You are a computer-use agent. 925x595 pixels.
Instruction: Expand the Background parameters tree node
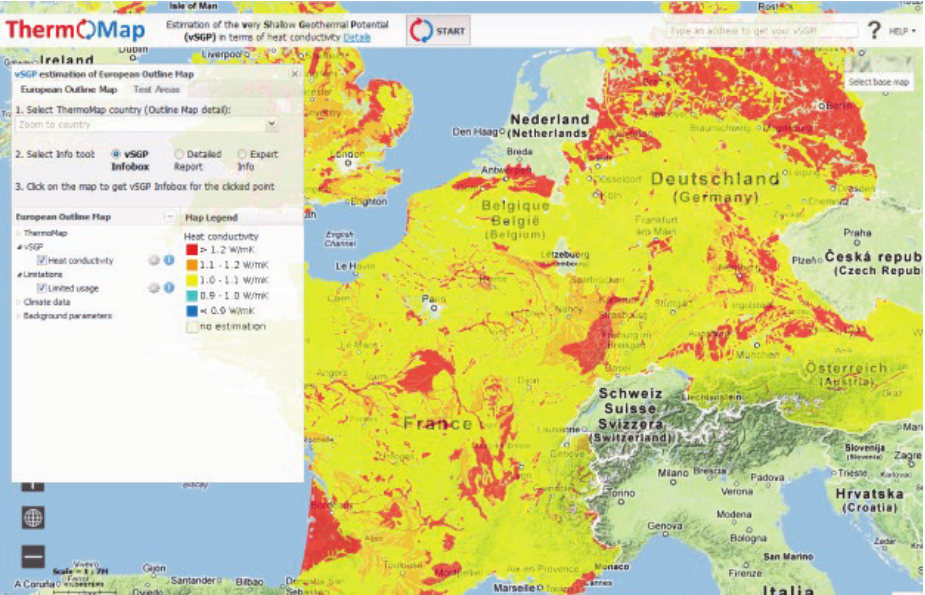click(67, 316)
